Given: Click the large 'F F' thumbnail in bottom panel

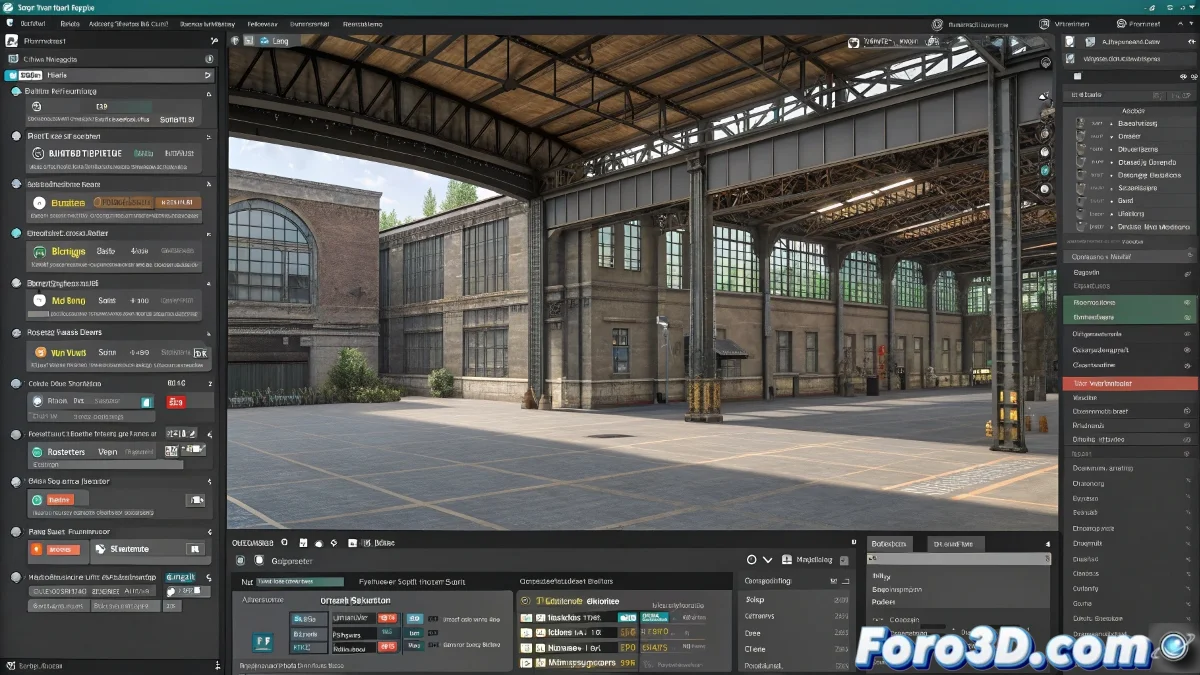Looking at the screenshot, I should [x=264, y=642].
